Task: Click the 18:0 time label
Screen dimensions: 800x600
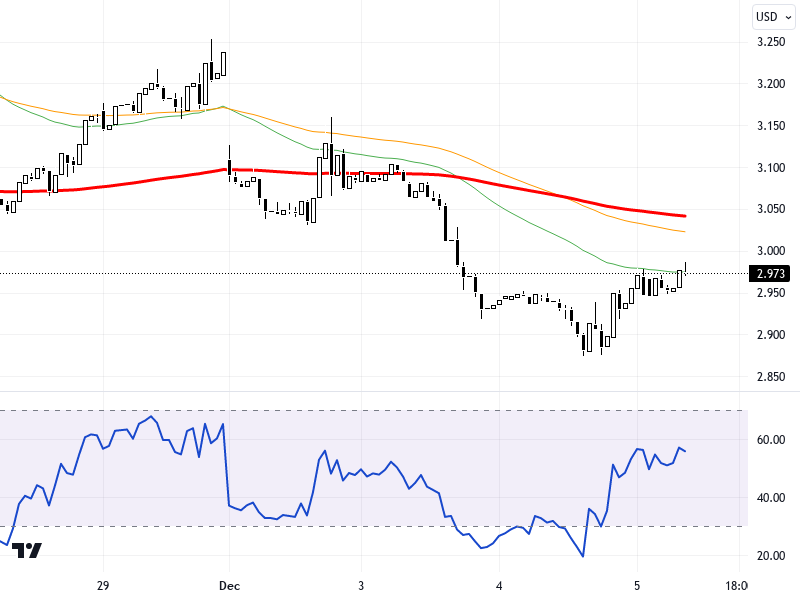Action: click(737, 585)
